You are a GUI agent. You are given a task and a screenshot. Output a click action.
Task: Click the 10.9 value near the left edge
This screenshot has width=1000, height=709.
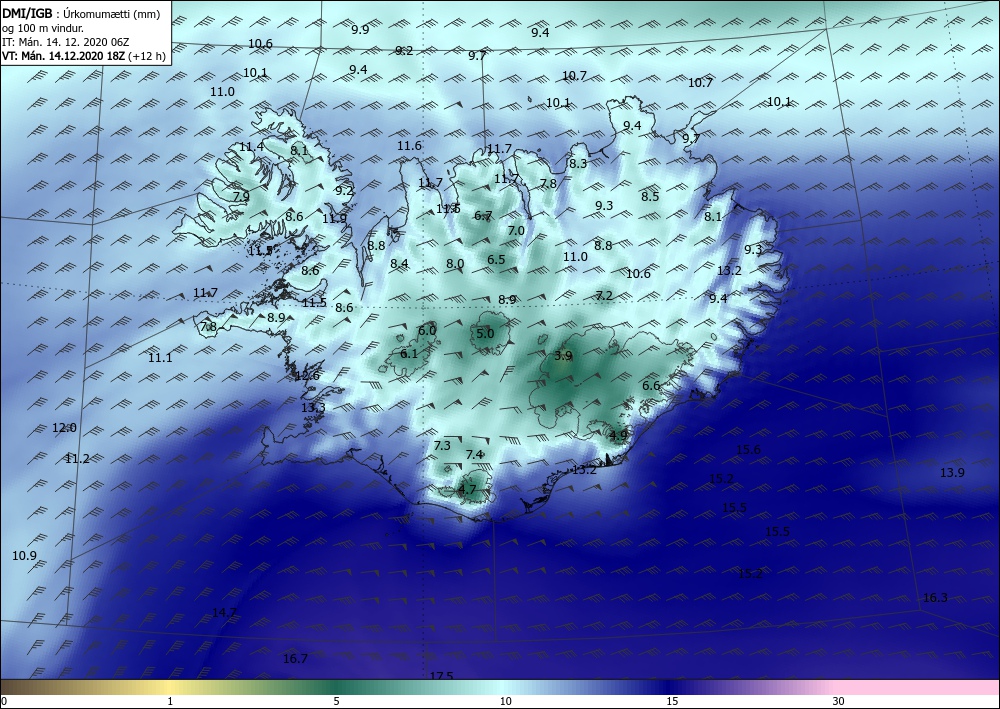[x=24, y=556]
